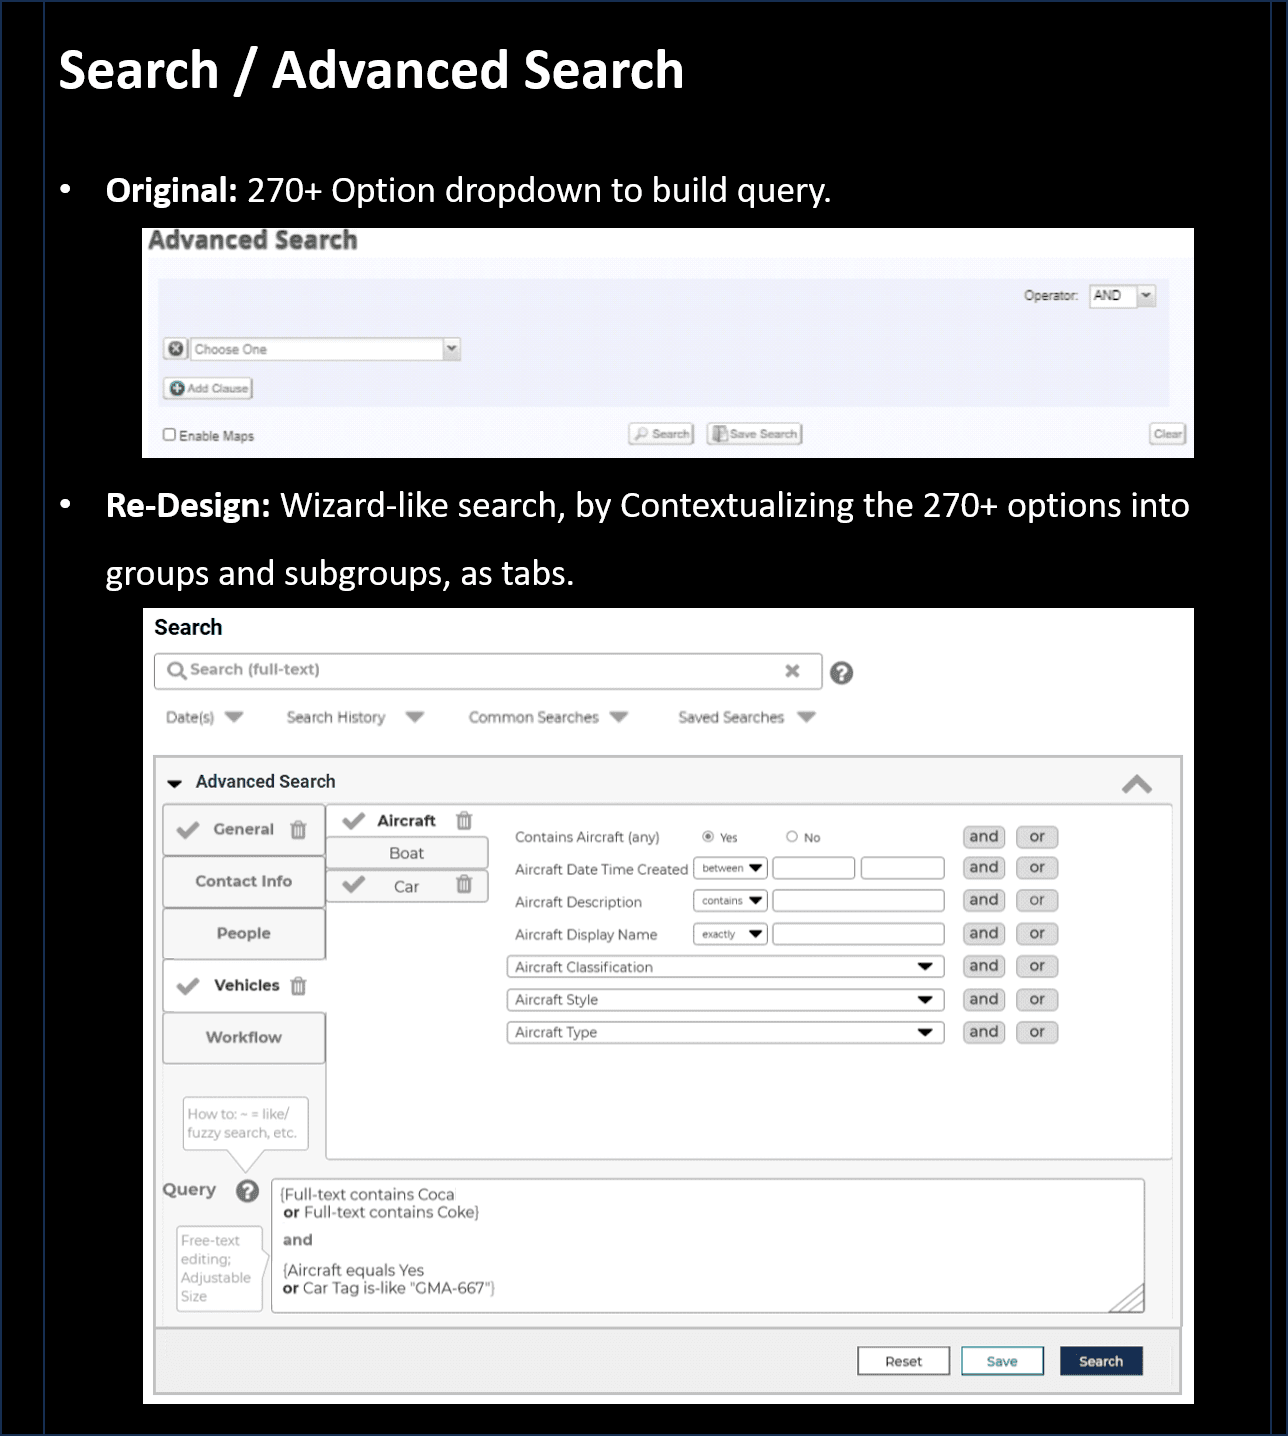Open the 'between' operator dropdown
This screenshot has height=1436, width=1288.
pos(730,868)
